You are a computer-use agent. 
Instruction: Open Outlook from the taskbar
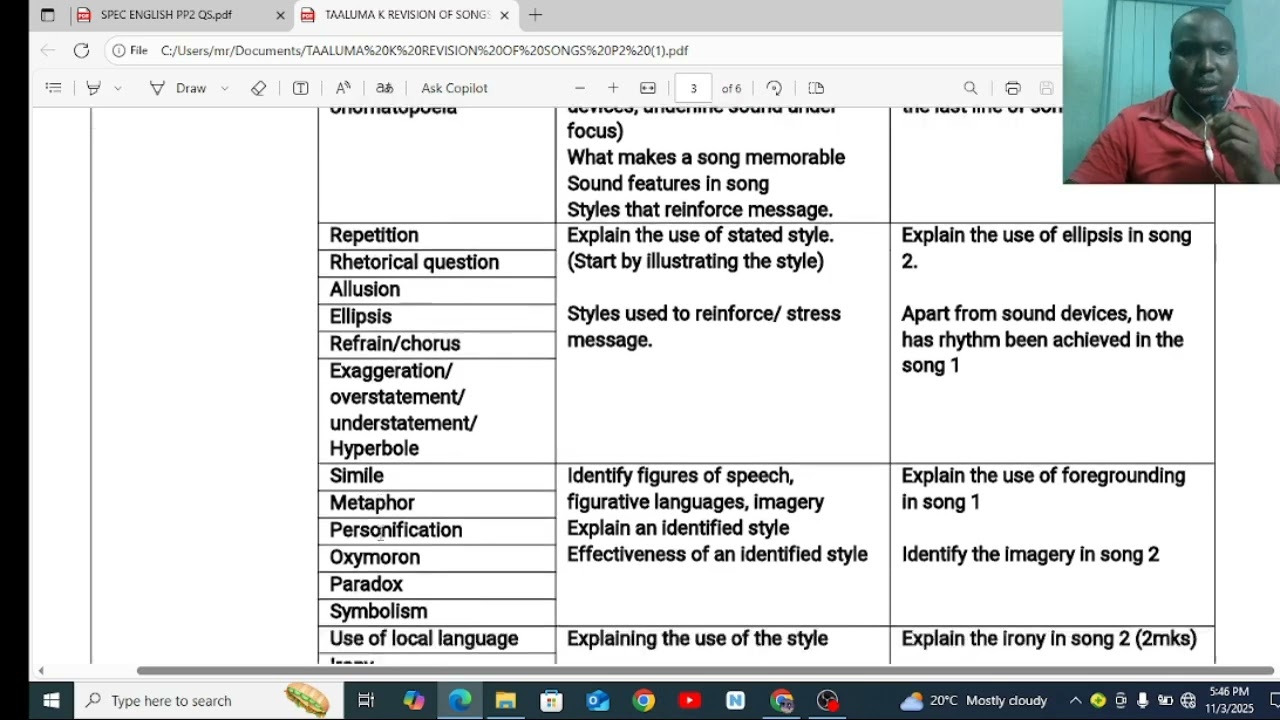[x=597, y=700]
